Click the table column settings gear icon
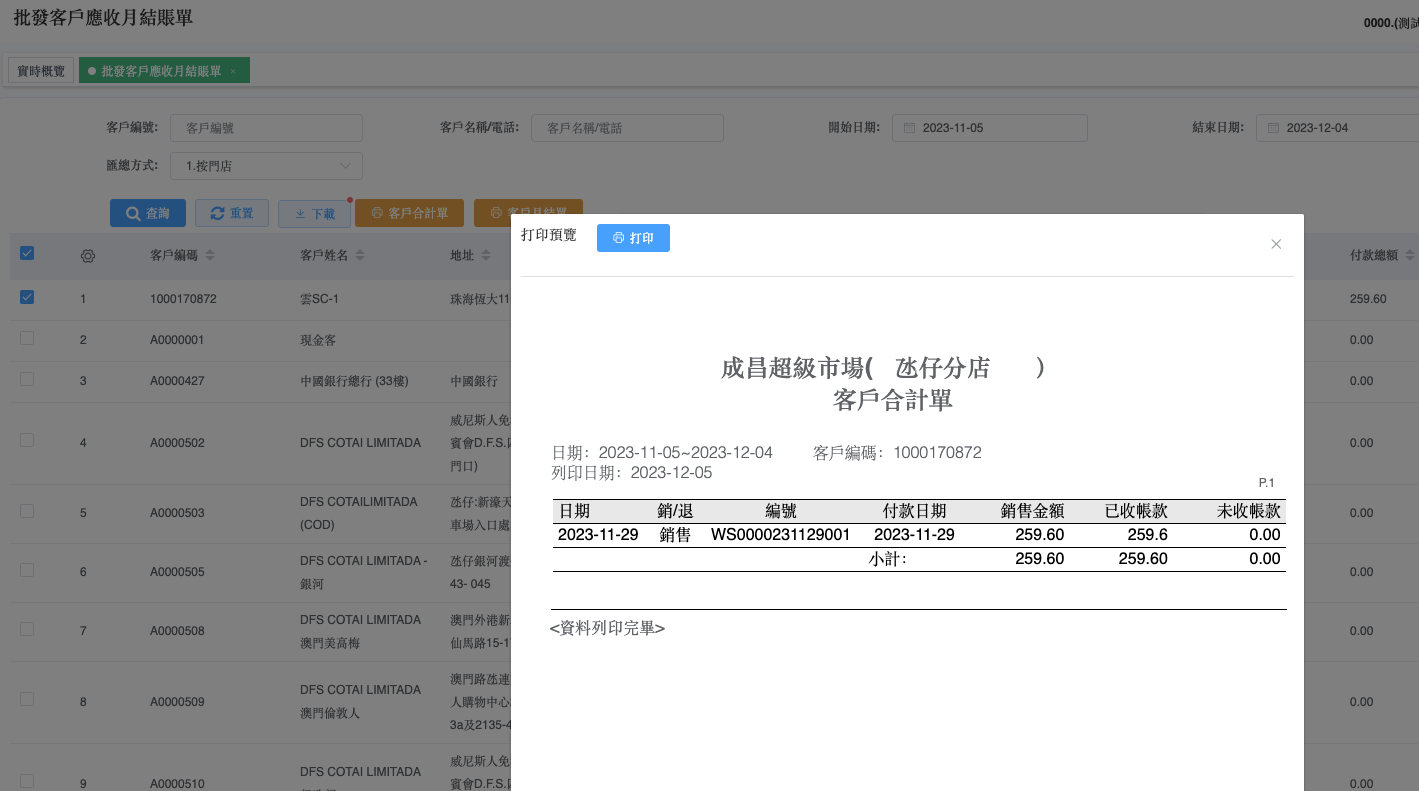Image resolution: width=1419 pixels, height=791 pixels. 88,256
